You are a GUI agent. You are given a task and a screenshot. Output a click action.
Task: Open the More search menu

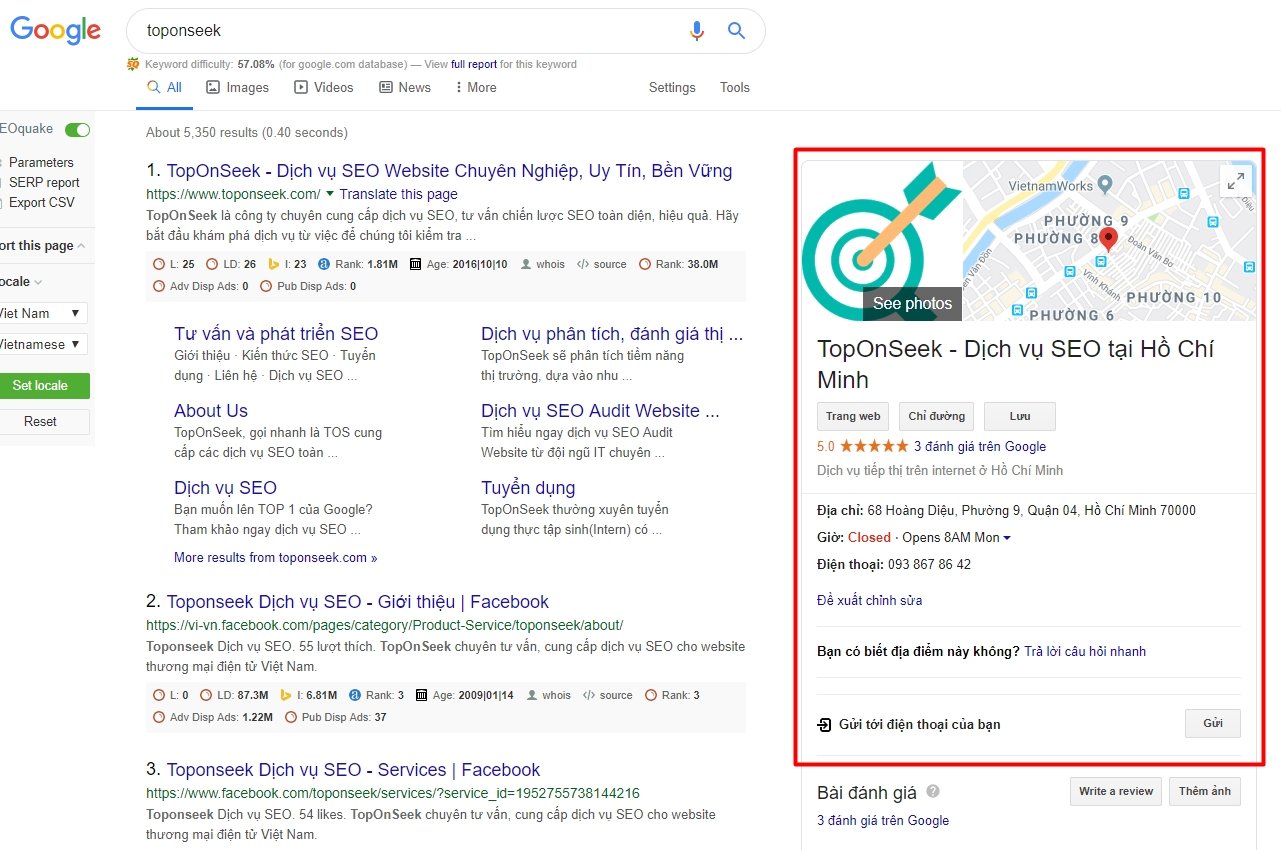[475, 88]
